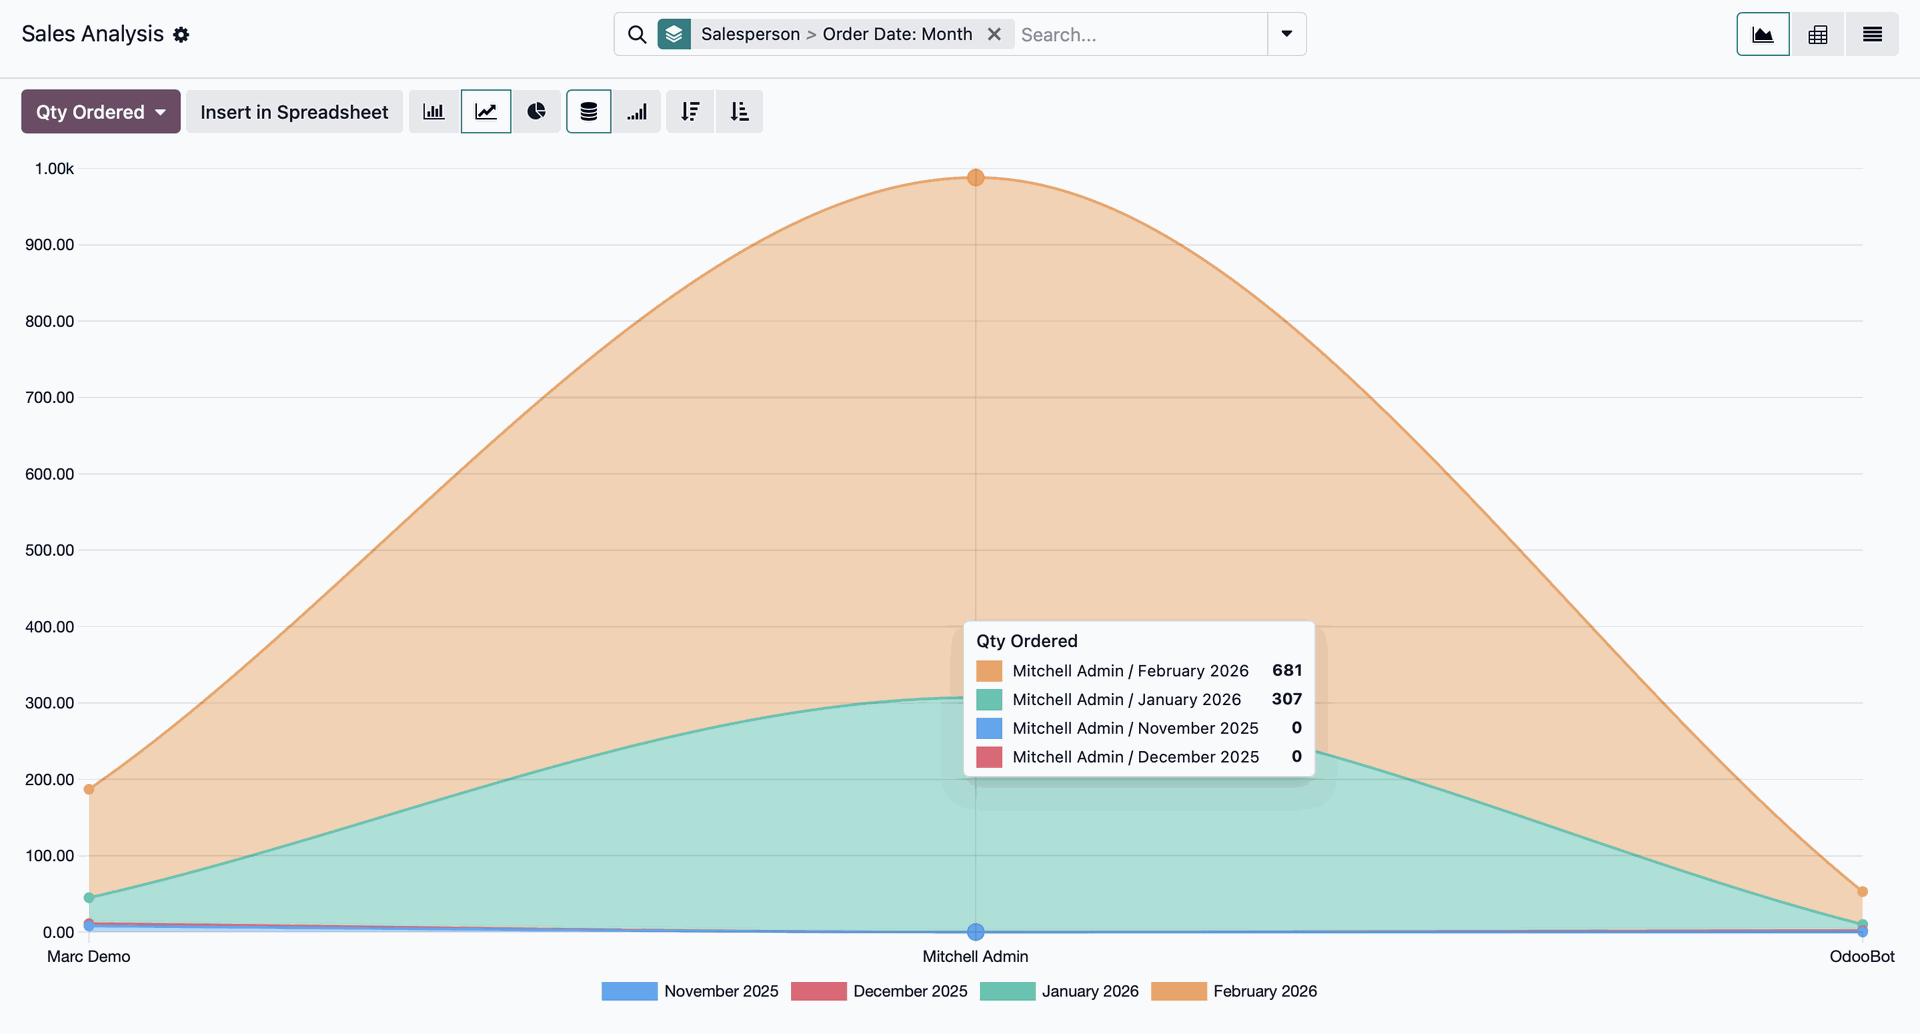This screenshot has width=1920, height=1034.
Task: Select the graph view tab
Action: tap(1763, 35)
